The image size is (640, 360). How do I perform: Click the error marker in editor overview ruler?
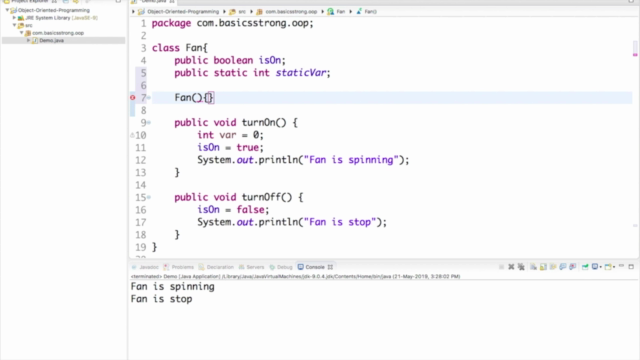tap(635, 54)
